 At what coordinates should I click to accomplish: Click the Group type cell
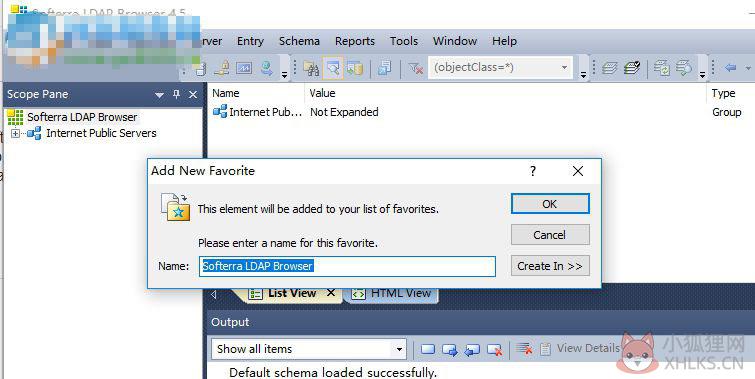click(x=727, y=112)
